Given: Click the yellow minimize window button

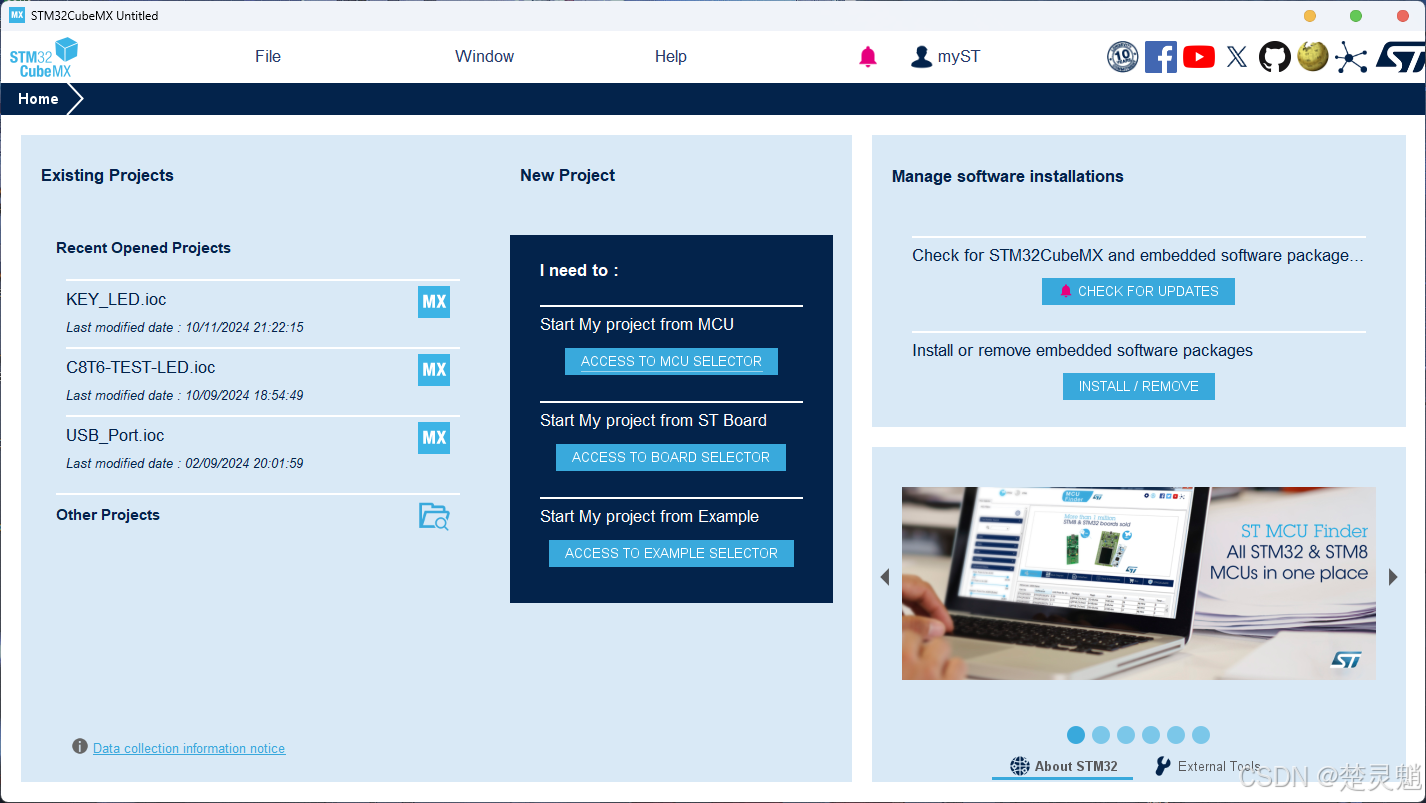Looking at the screenshot, I should [1310, 16].
